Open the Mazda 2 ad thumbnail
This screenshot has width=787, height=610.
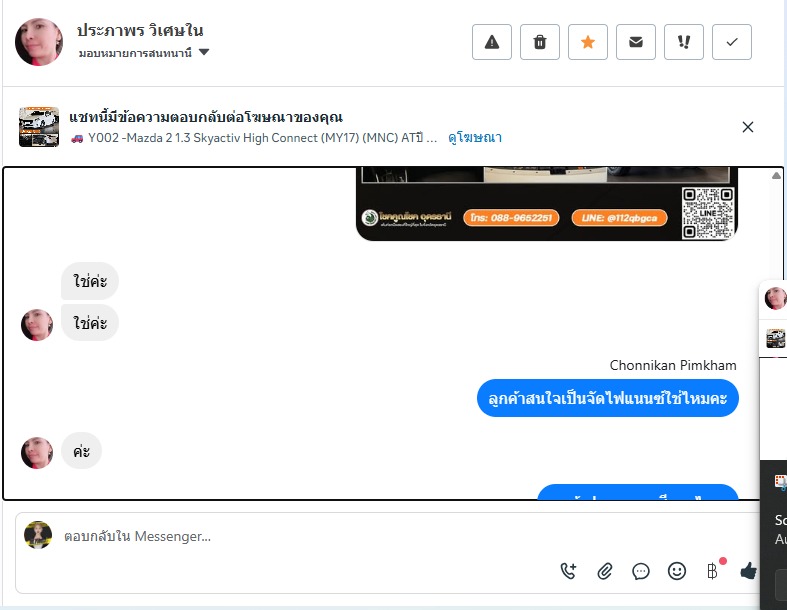[39, 127]
